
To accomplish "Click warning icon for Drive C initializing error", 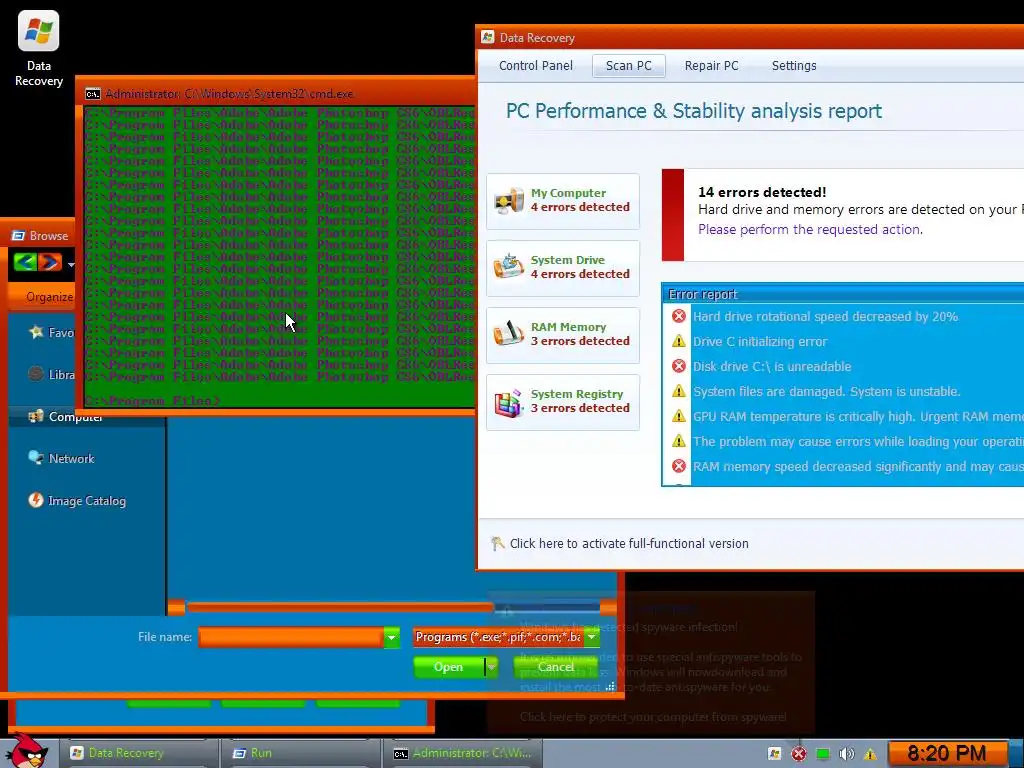I will 679,341.
